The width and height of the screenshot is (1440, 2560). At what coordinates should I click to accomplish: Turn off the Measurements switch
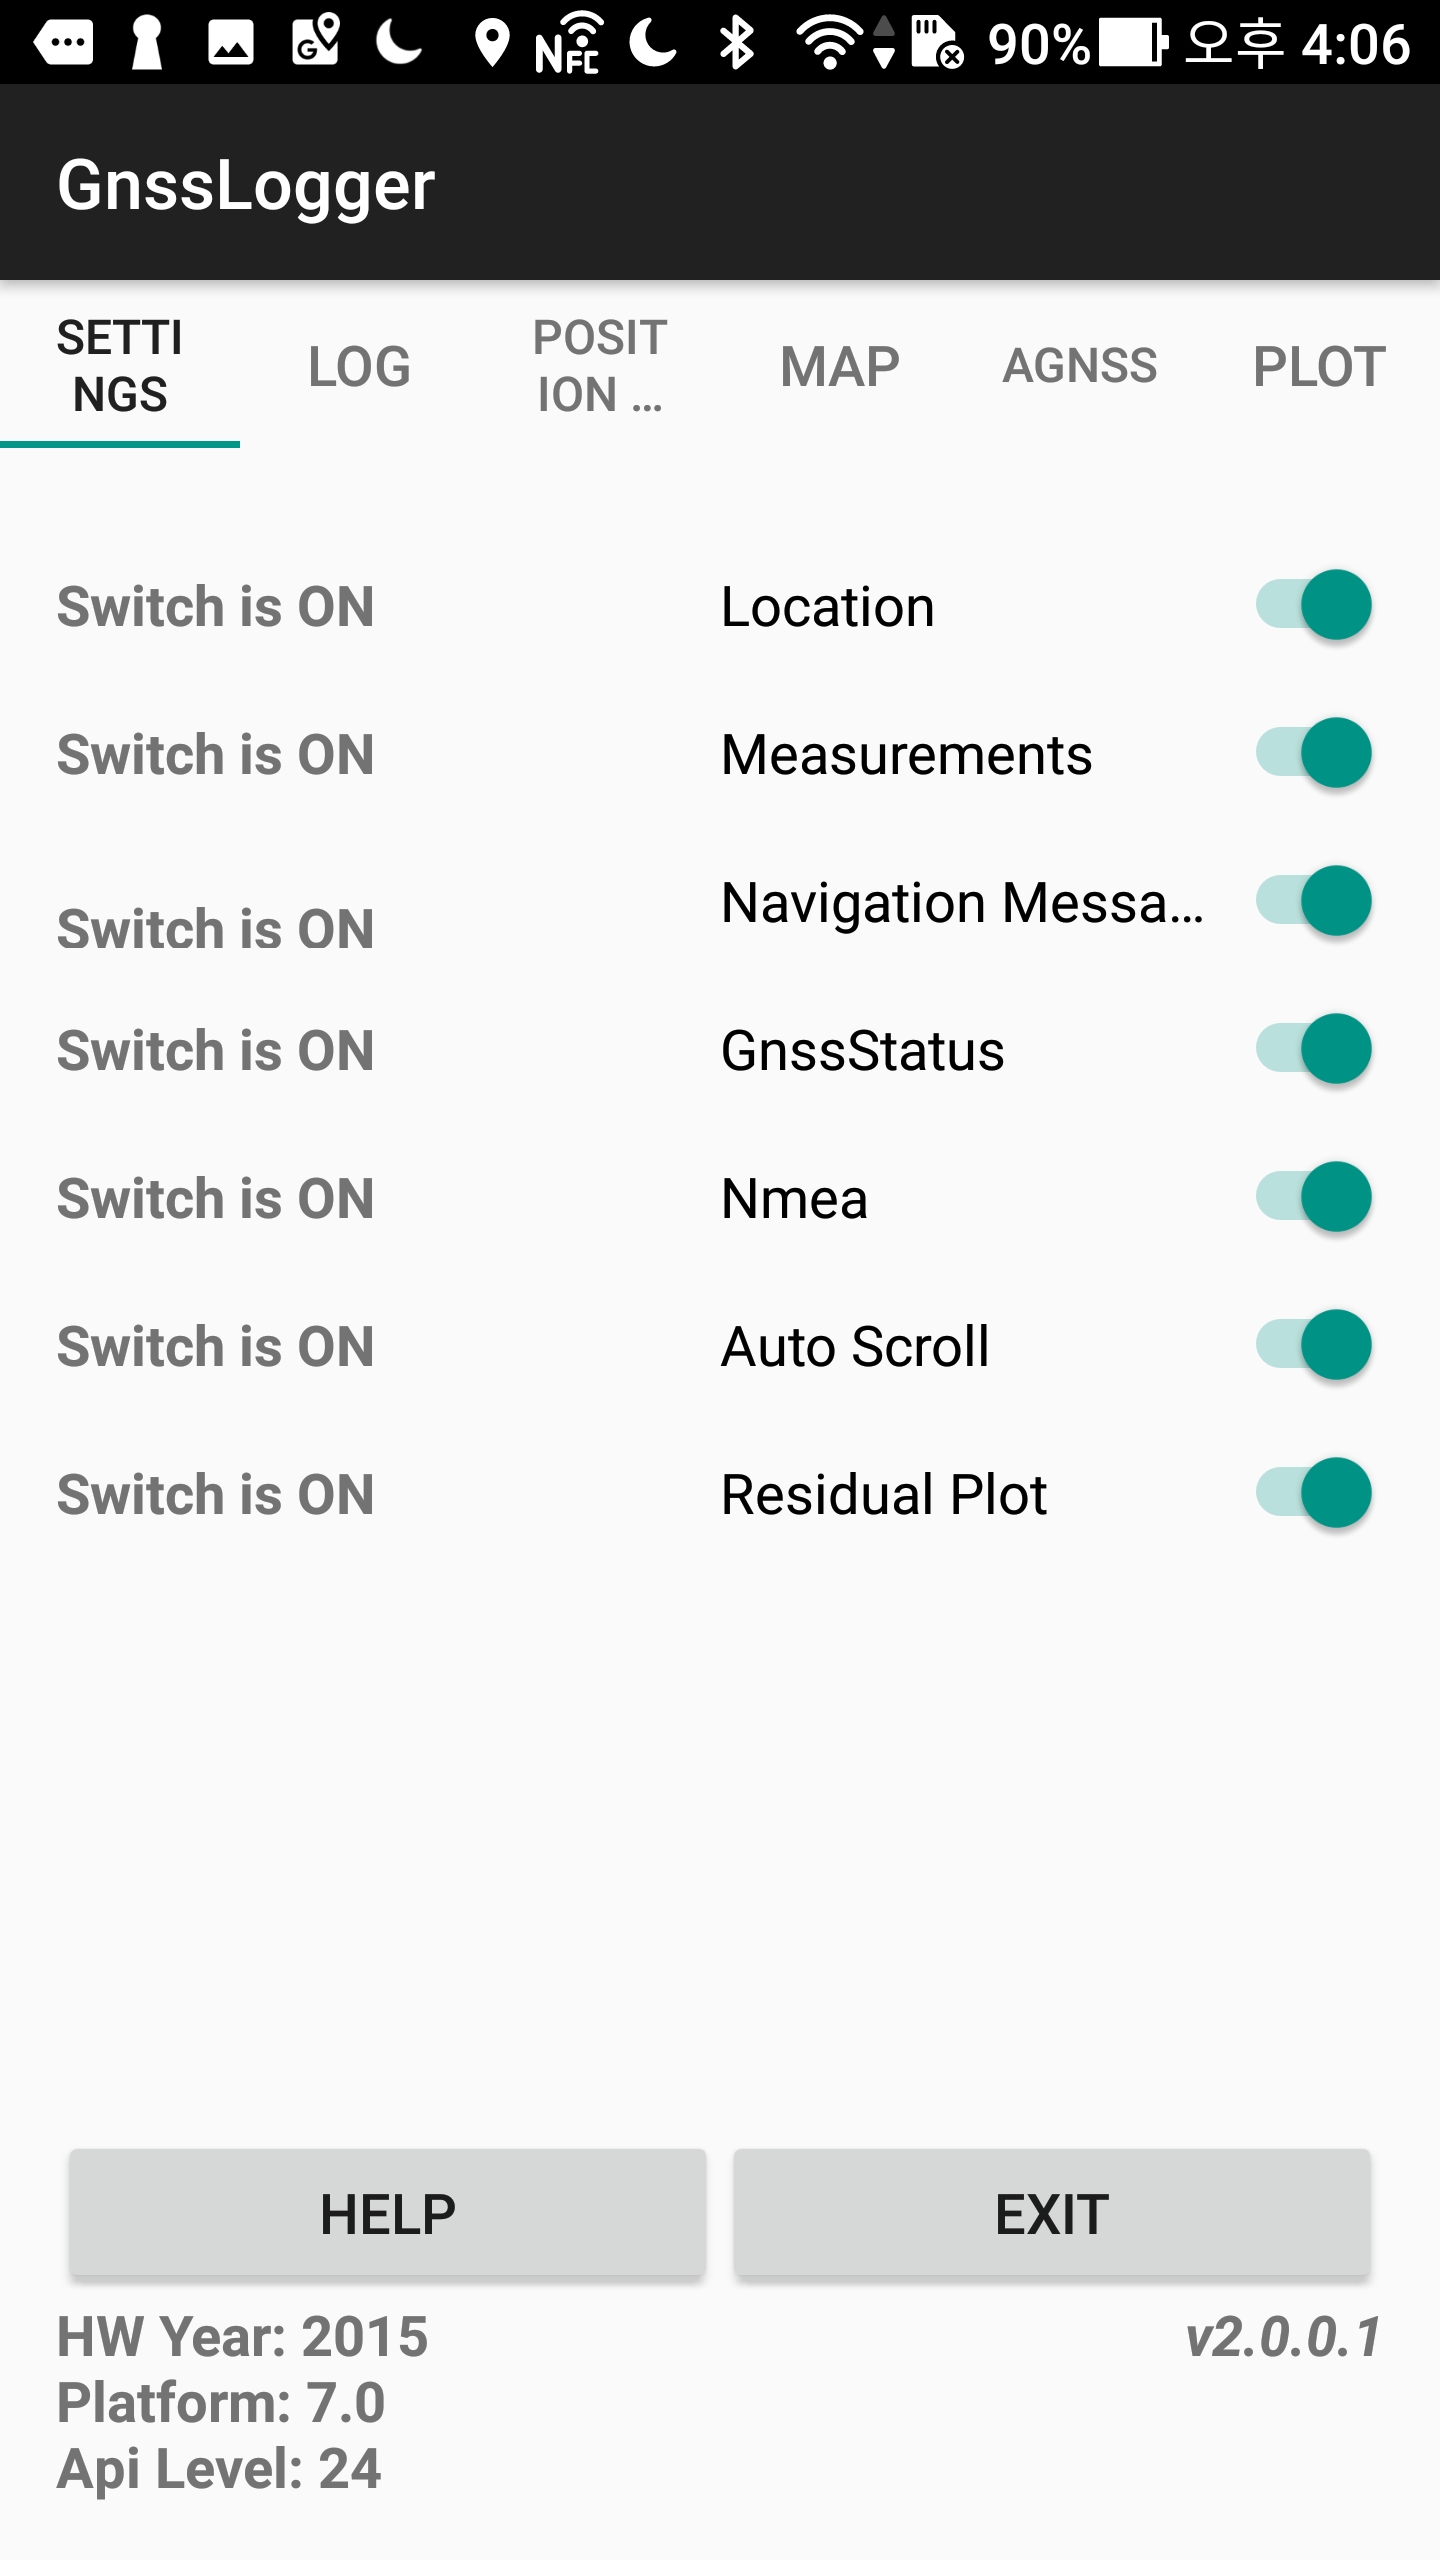point(1313,753)
